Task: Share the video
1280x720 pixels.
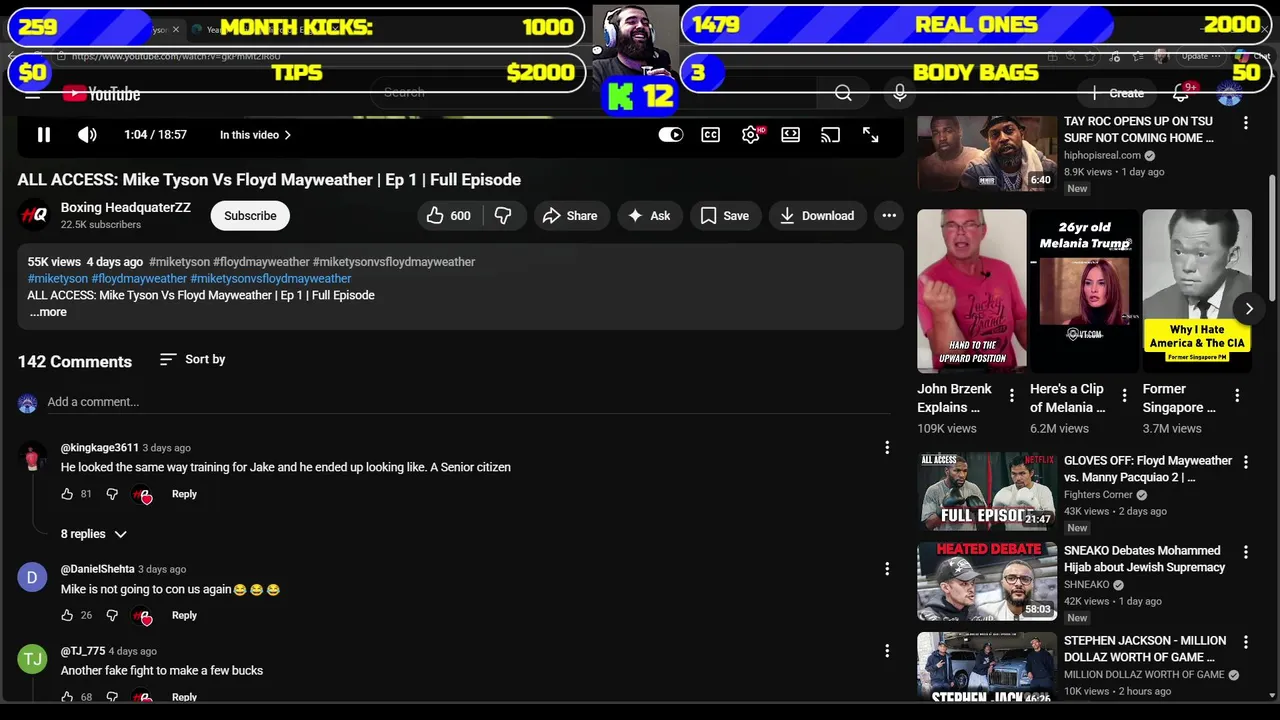Action: [570, 216]
